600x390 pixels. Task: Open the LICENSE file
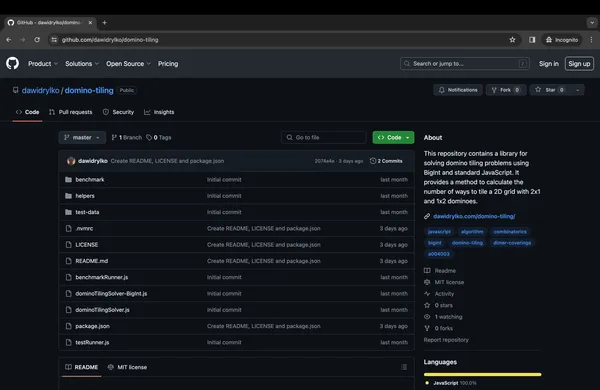click(x=87, y=245)
